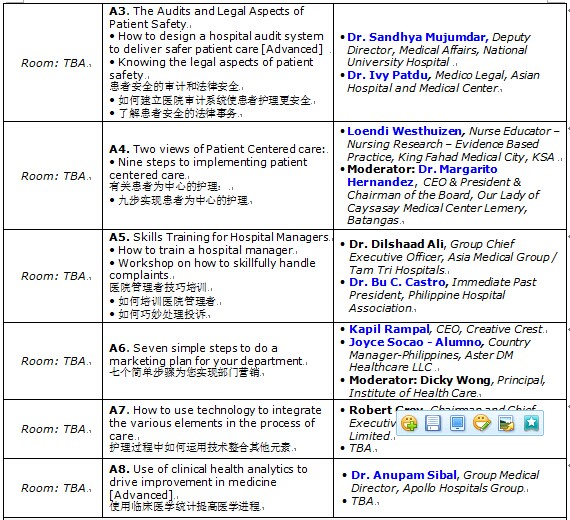Click the blue tablet device icon
570x520 pixels.
pos(457,423)
